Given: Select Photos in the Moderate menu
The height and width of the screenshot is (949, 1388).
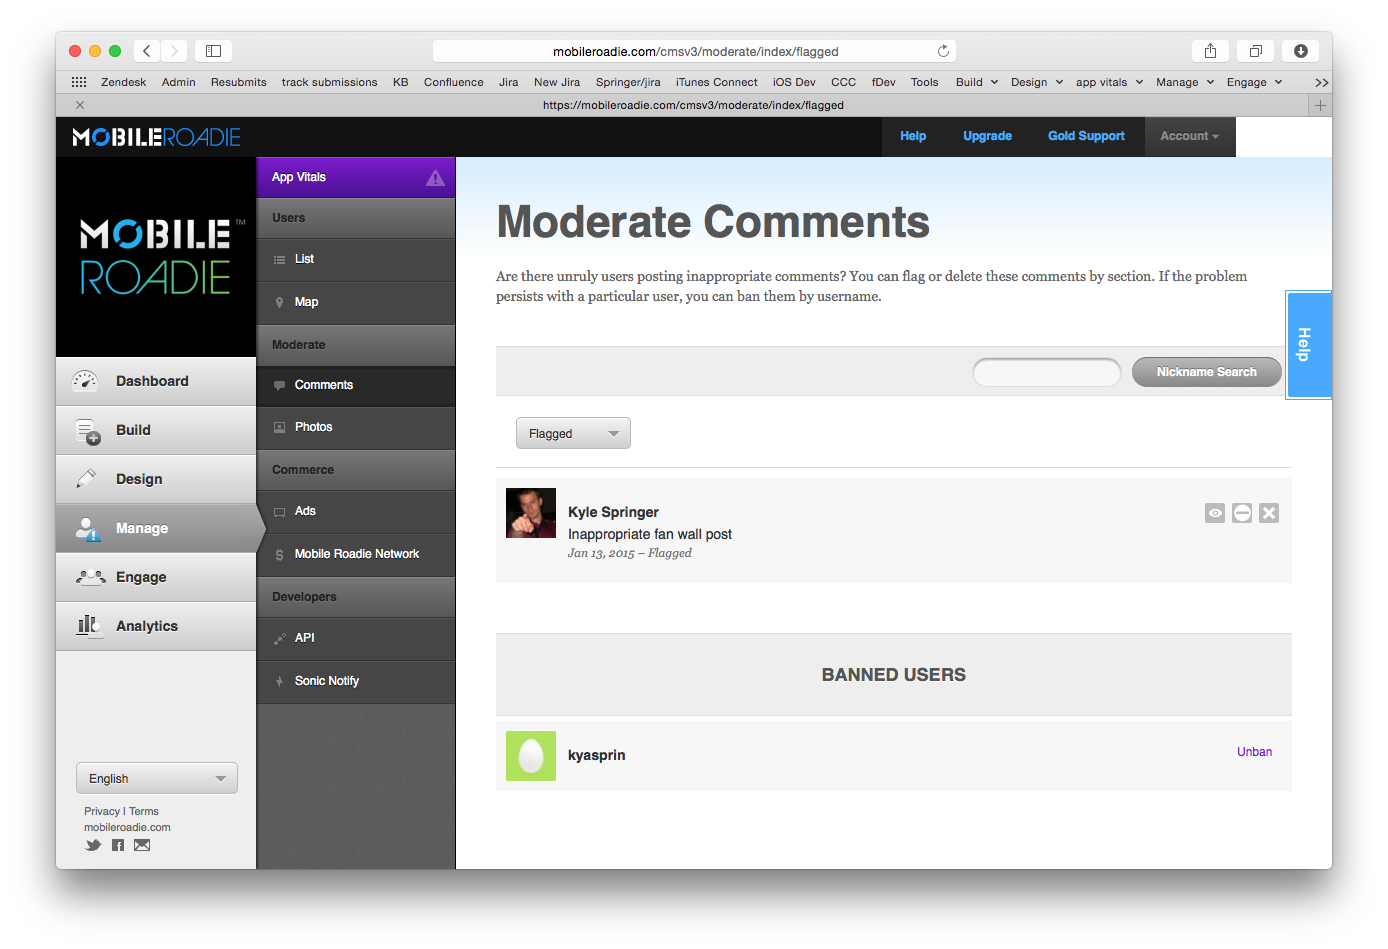Looking at the screenshot, I should tap(313, 427).
